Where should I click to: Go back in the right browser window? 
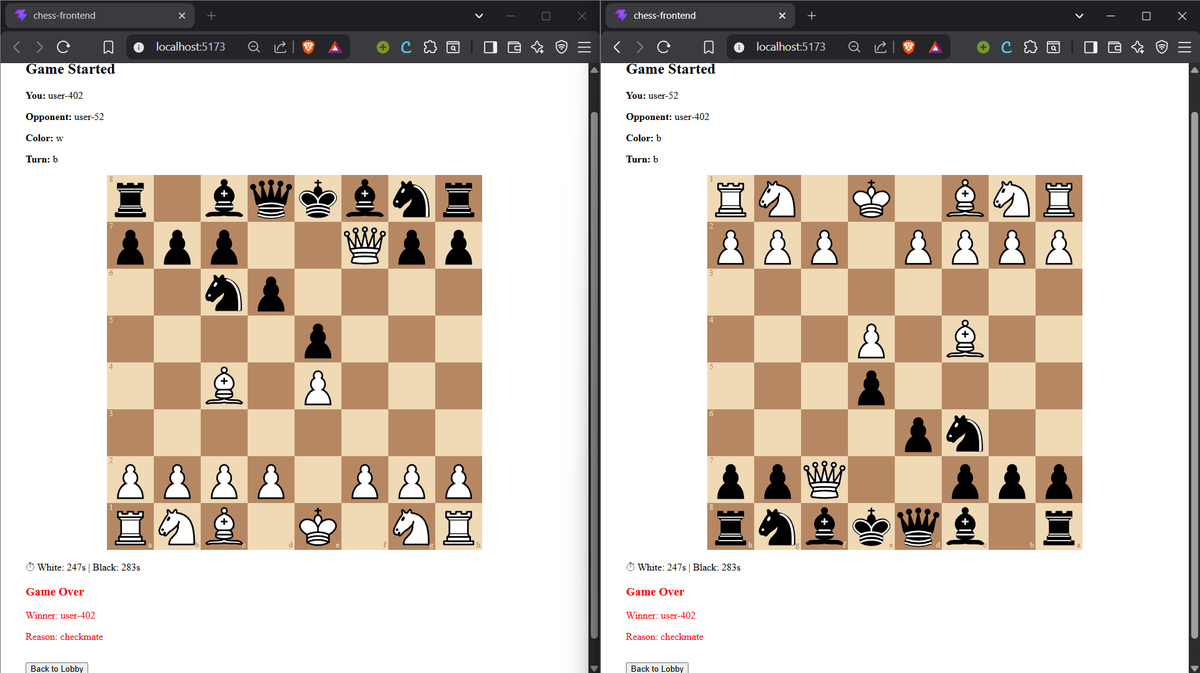[617, 47]
